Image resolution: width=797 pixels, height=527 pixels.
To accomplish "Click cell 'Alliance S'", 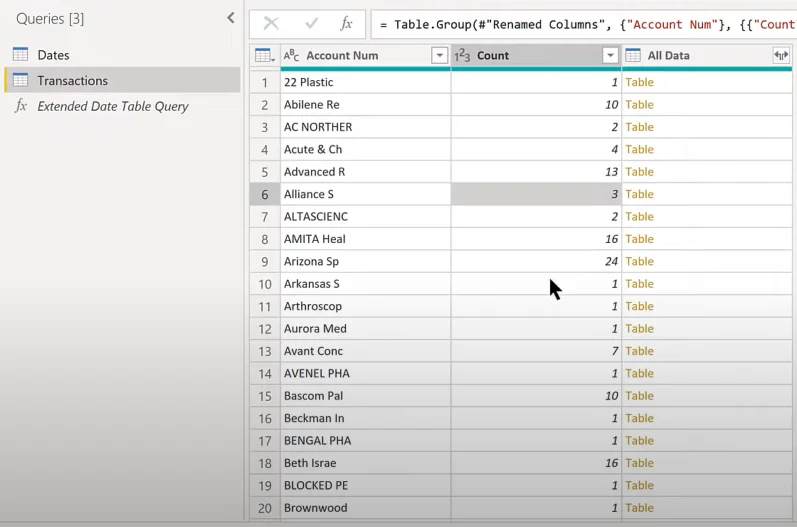I will point(365,194).
